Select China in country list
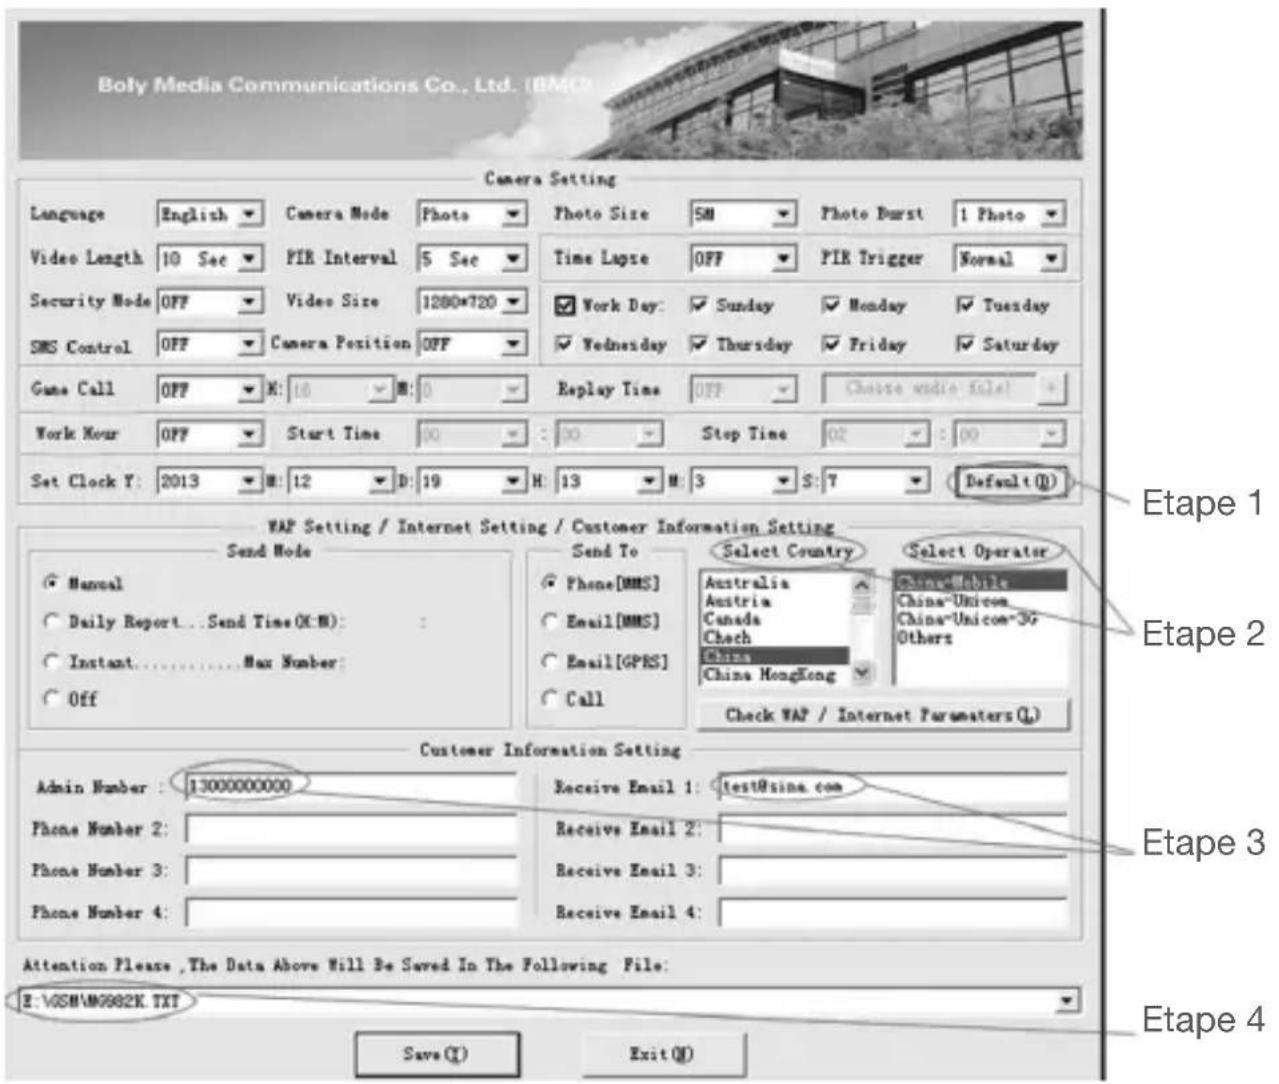1279x1084 pixels. click(775, 656)
